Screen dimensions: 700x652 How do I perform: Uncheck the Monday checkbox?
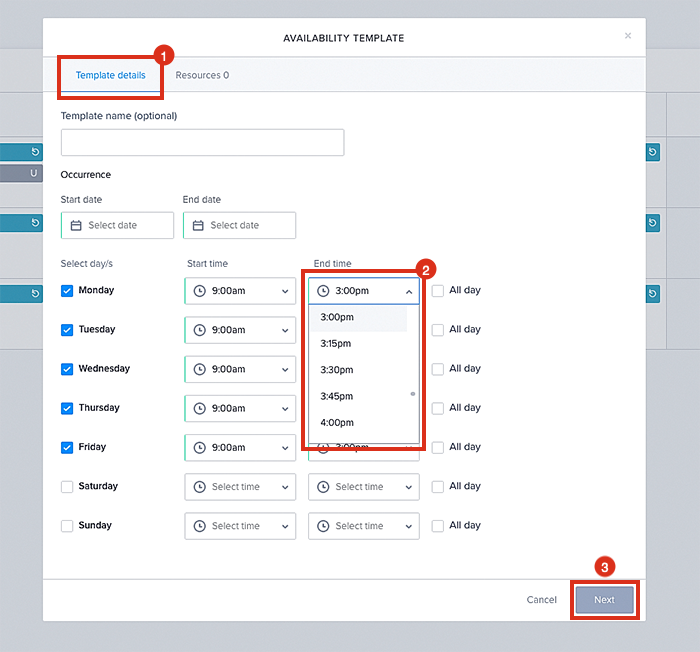pyautogui.click(x=67, y=291)
